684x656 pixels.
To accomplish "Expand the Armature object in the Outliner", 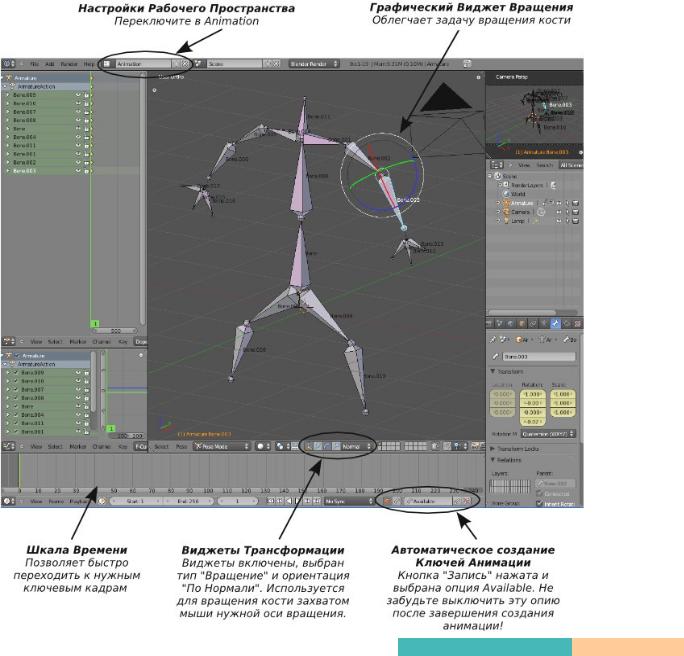I will pos(499,203).
